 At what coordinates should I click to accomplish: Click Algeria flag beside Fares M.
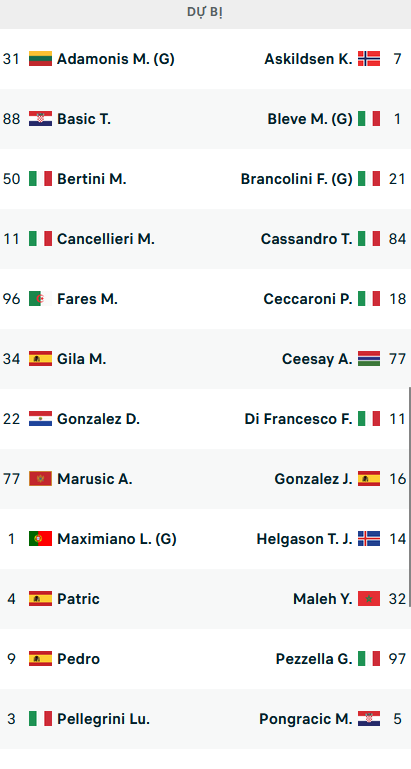pyautogui.click(x=40, y=299)
